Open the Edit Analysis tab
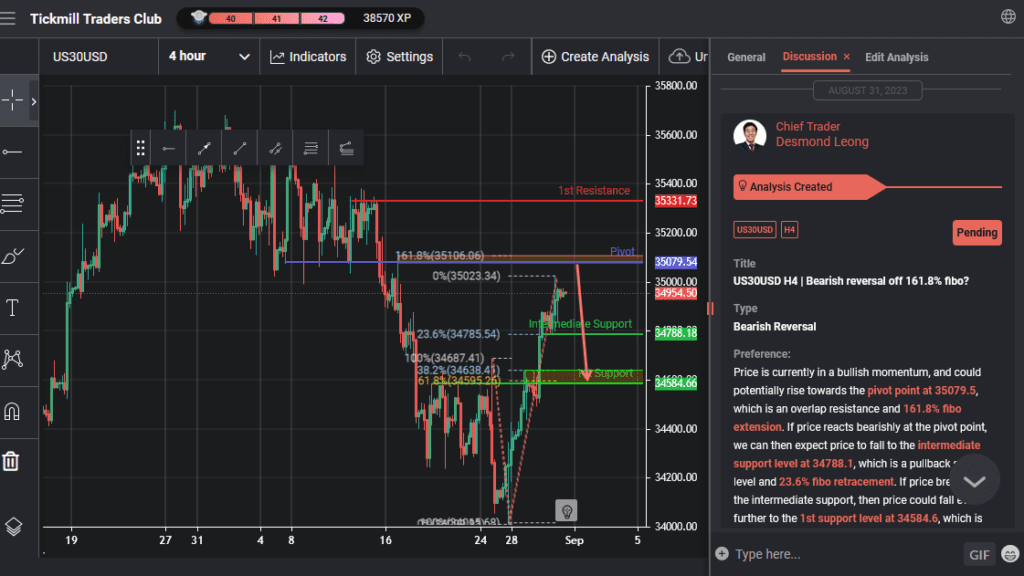The height and width of the screenshot is (576, 1024). click(896, 57)
